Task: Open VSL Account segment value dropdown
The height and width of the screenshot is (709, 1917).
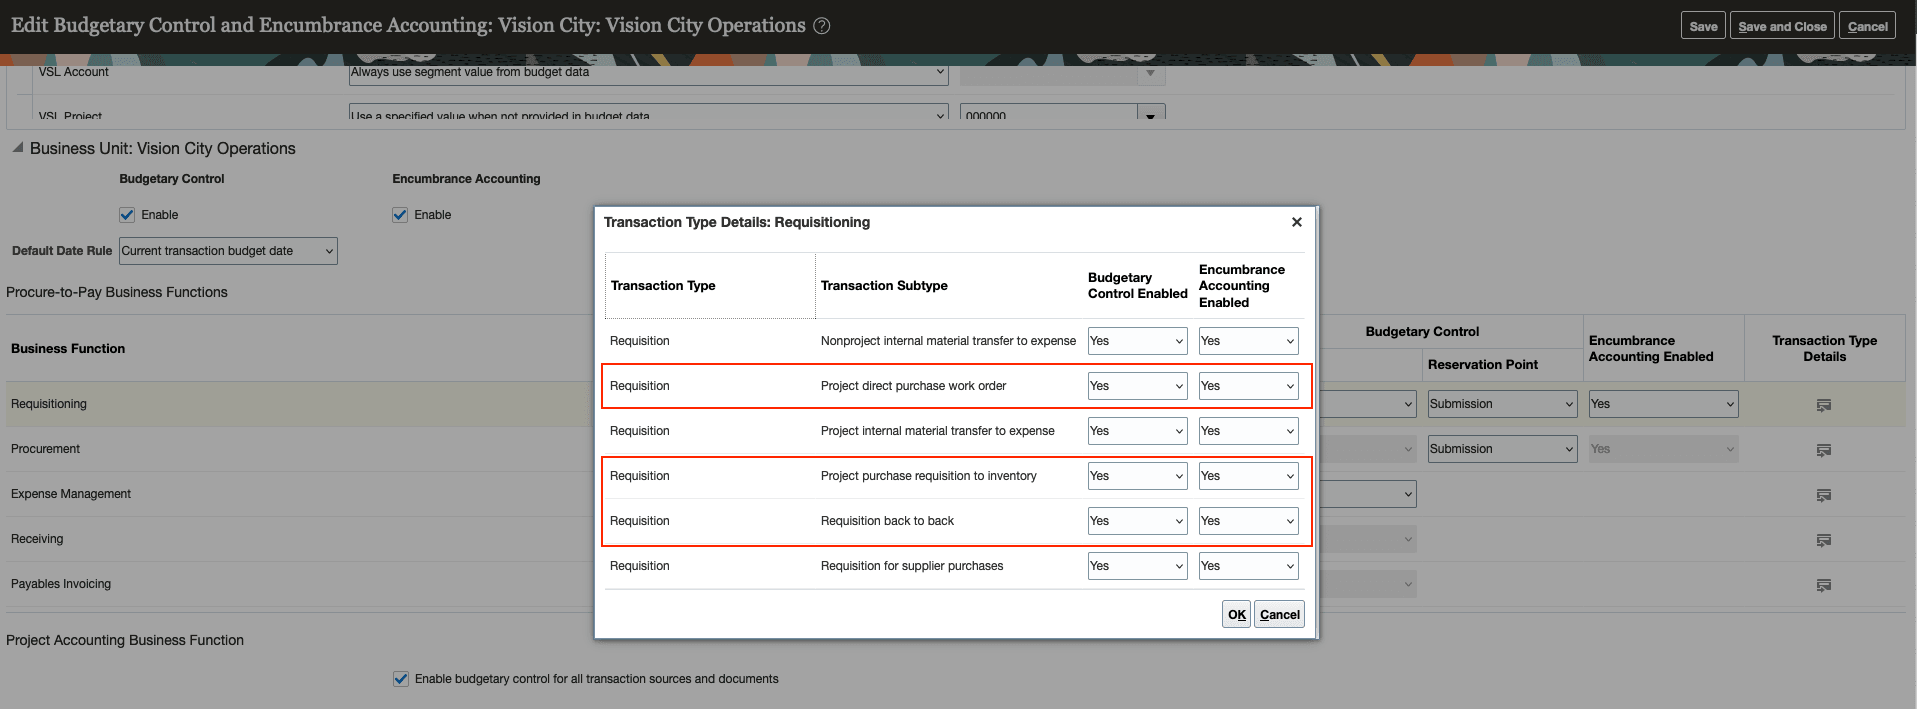Action: click(x=648, y=72)
